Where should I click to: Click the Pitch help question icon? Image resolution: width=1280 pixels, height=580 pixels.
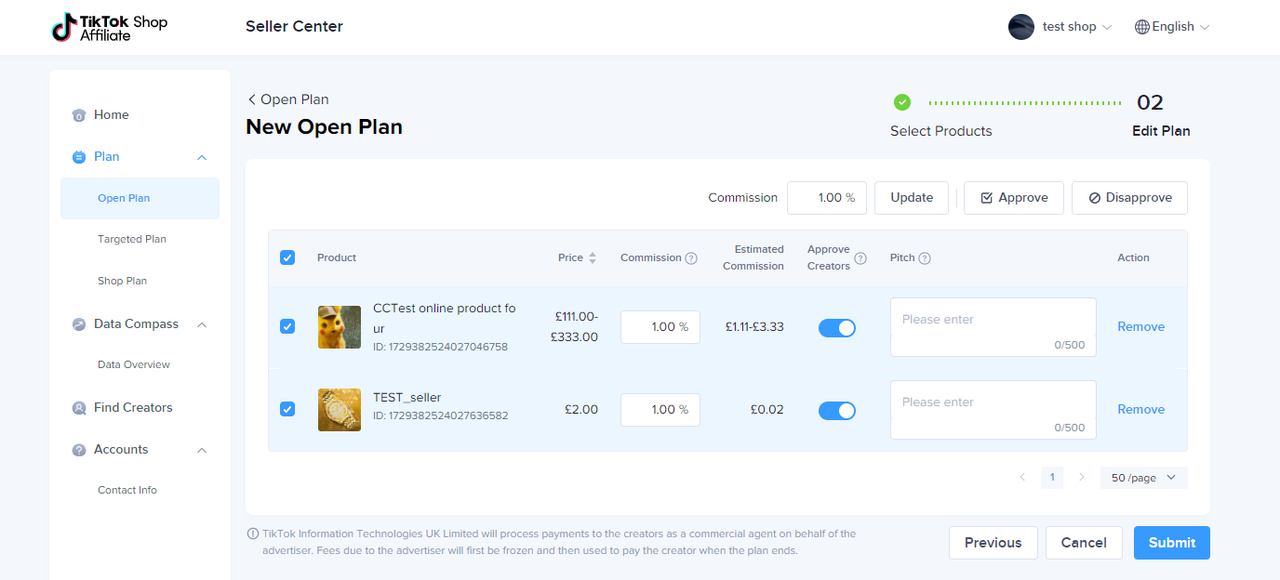click(x=925, y=258)
